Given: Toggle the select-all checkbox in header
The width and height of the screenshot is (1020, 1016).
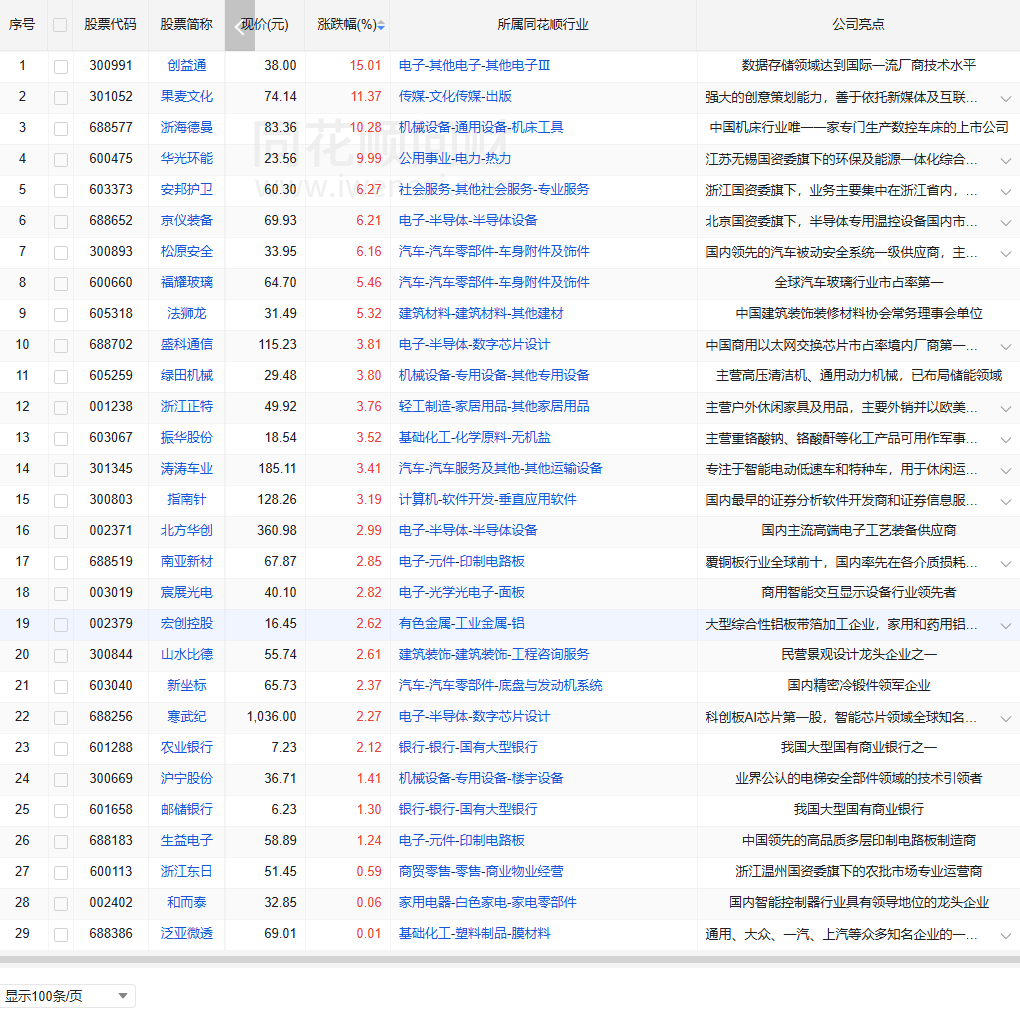Looking at the screenshot, I should [x=61, y=25].
